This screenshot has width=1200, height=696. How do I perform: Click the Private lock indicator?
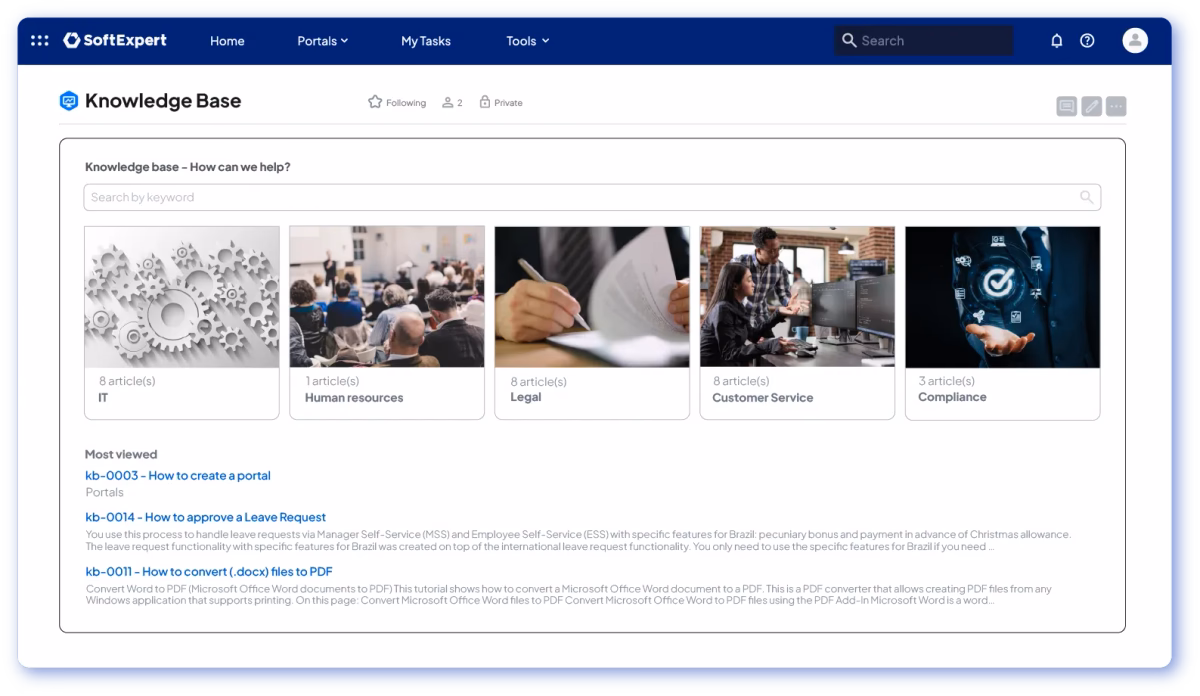(485, 102)
